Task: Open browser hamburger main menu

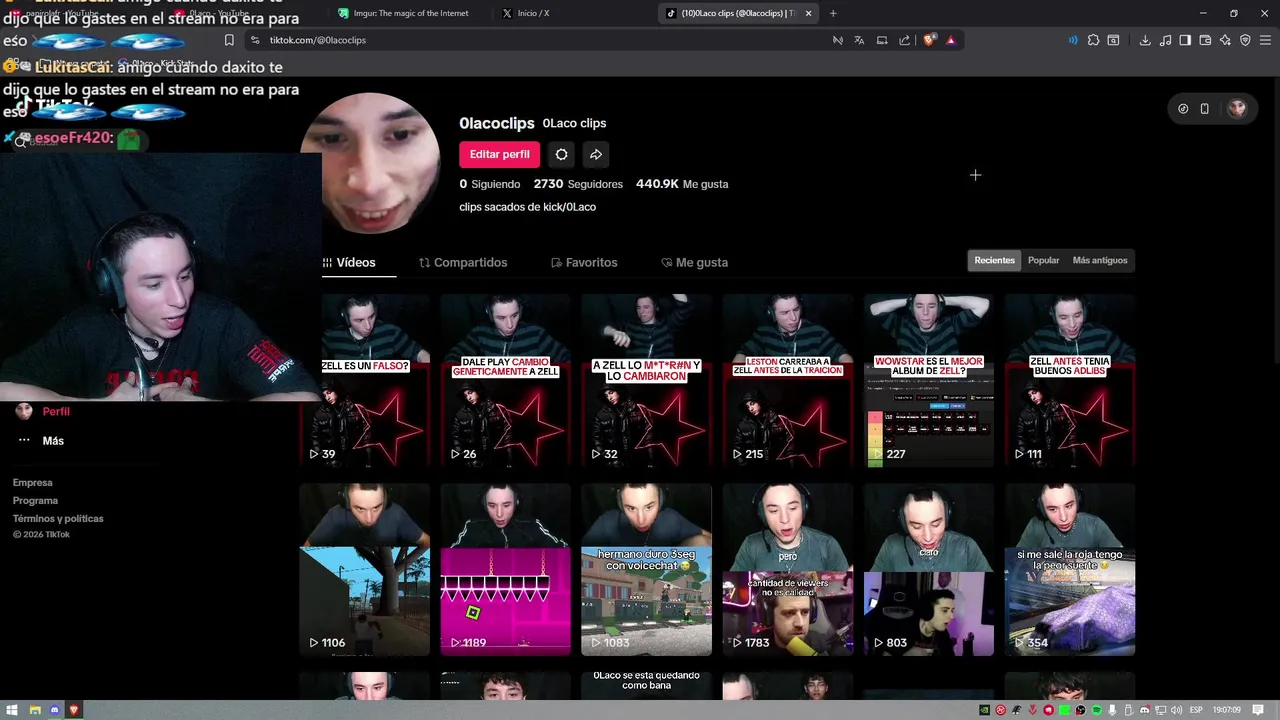Action: click(x=1265, y=40)
